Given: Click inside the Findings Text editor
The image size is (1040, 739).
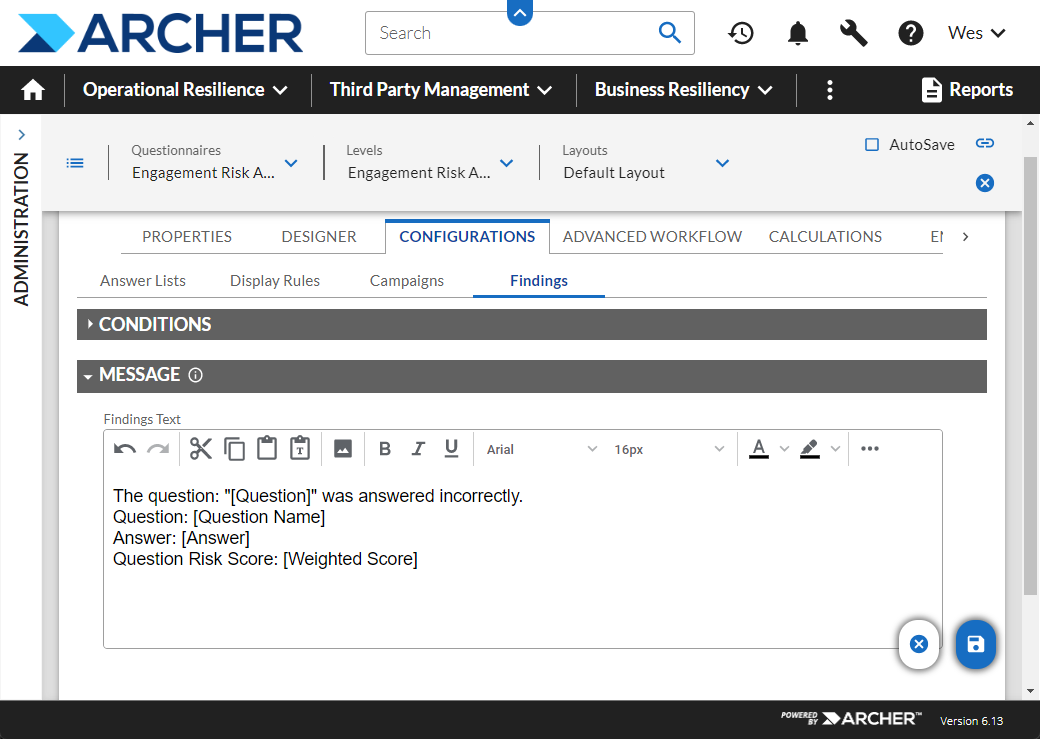Looking at the screenshot, I should pyautogui.click(x=522, y=557).
